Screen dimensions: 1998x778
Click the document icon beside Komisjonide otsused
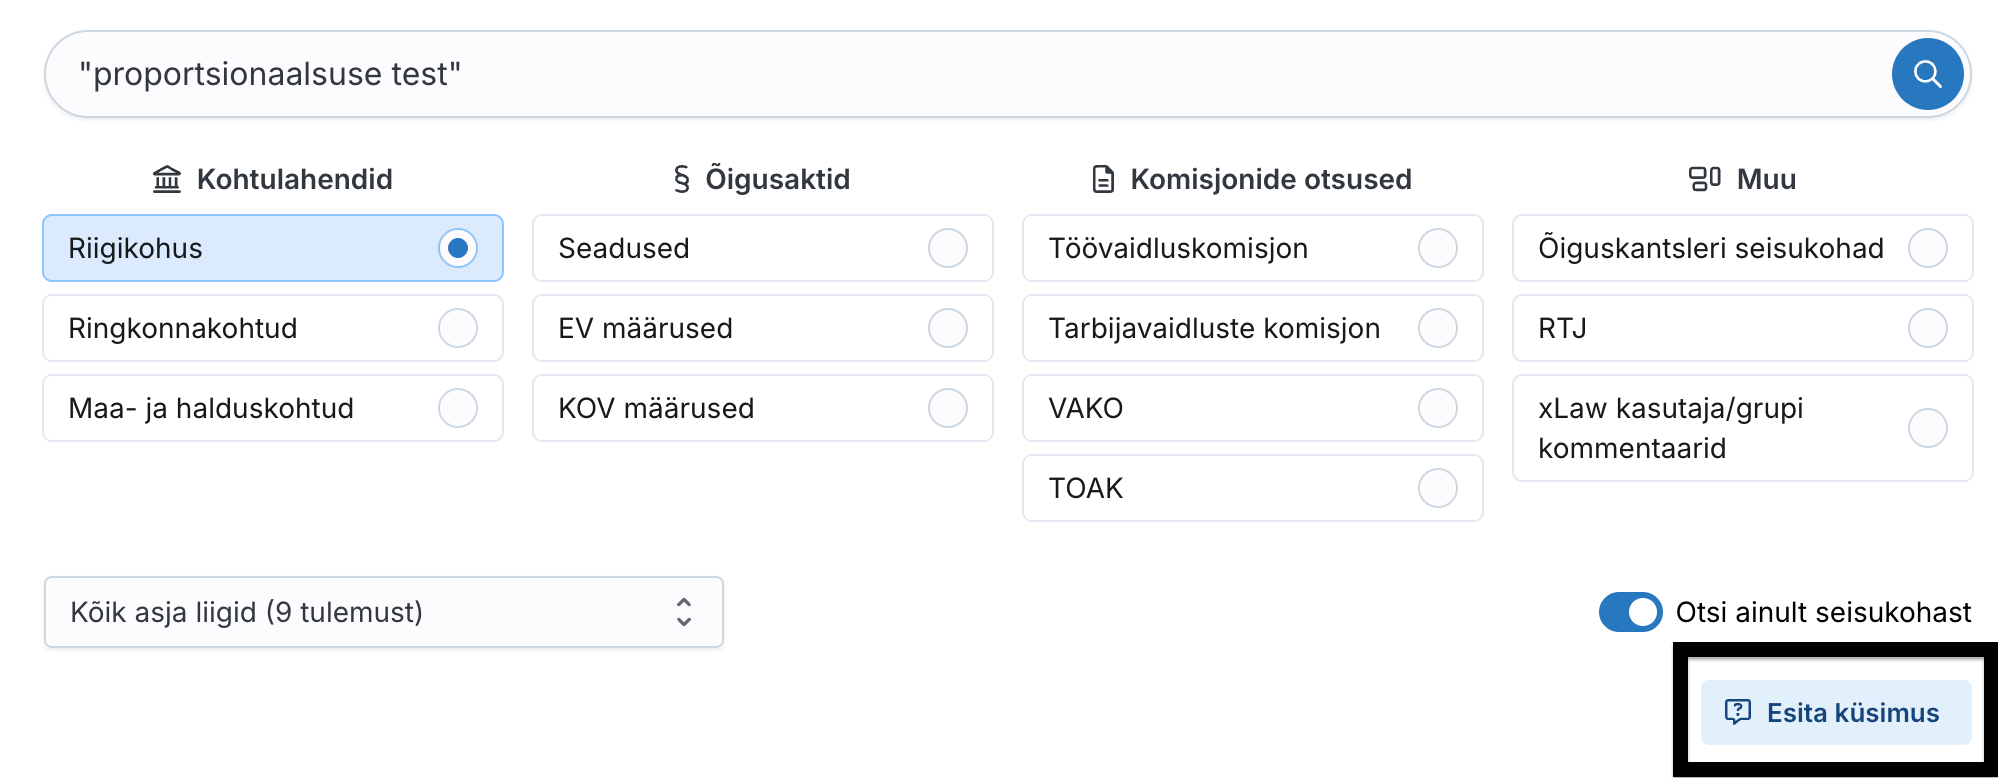[1102, 179]
